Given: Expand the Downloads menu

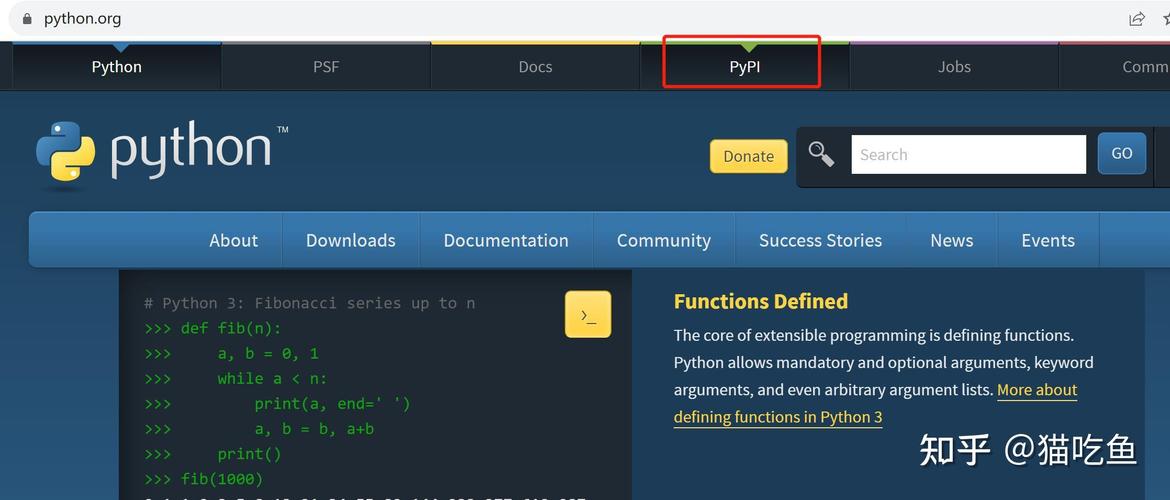Looking at the screenshot, I should (351, 240).
